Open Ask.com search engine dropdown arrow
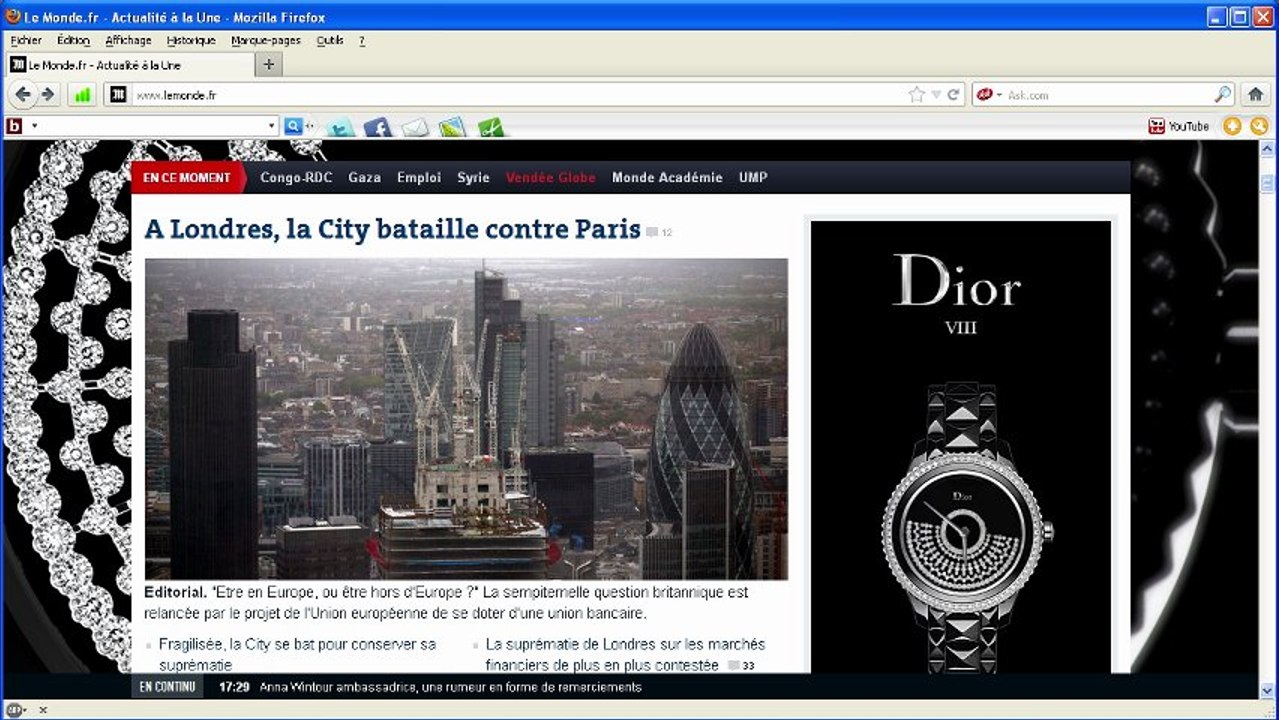Viewport: 1279px width, 720px height. click(x=998, y=95)
